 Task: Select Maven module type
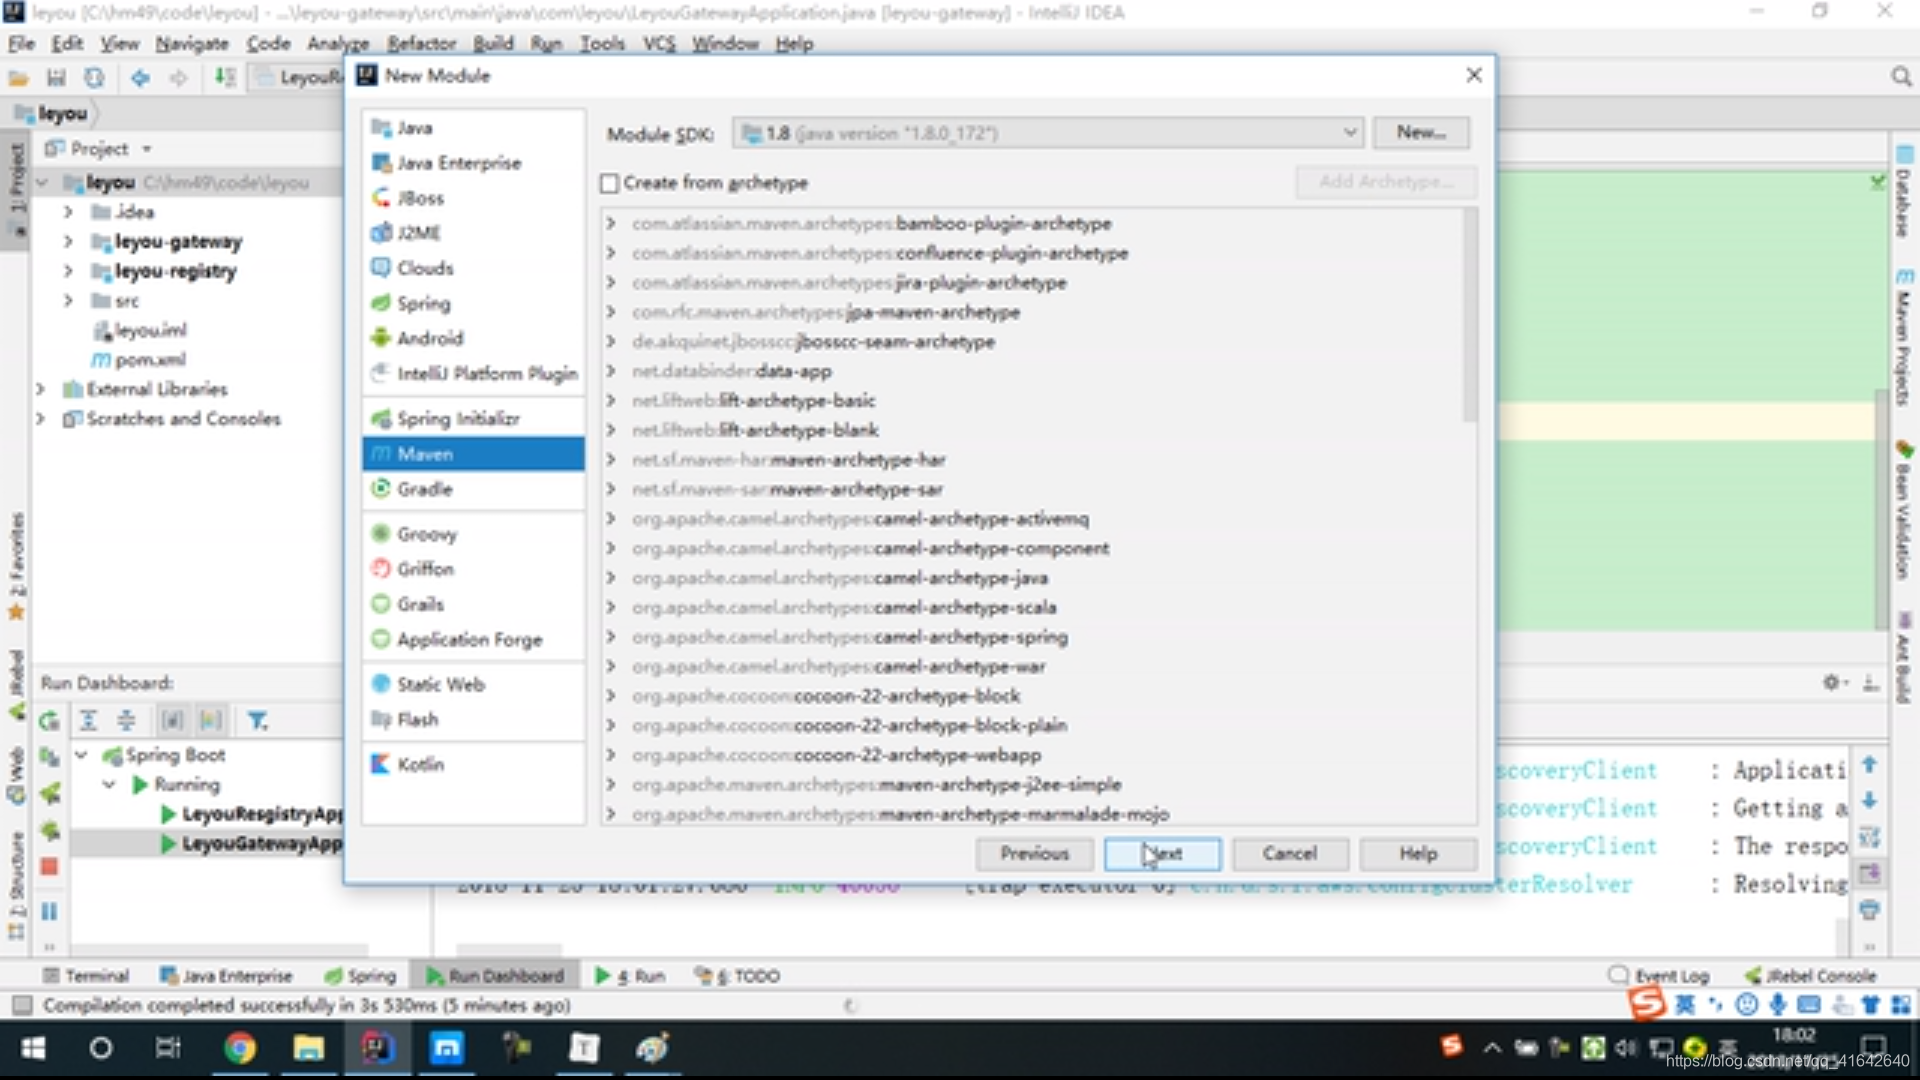(473, 454)
